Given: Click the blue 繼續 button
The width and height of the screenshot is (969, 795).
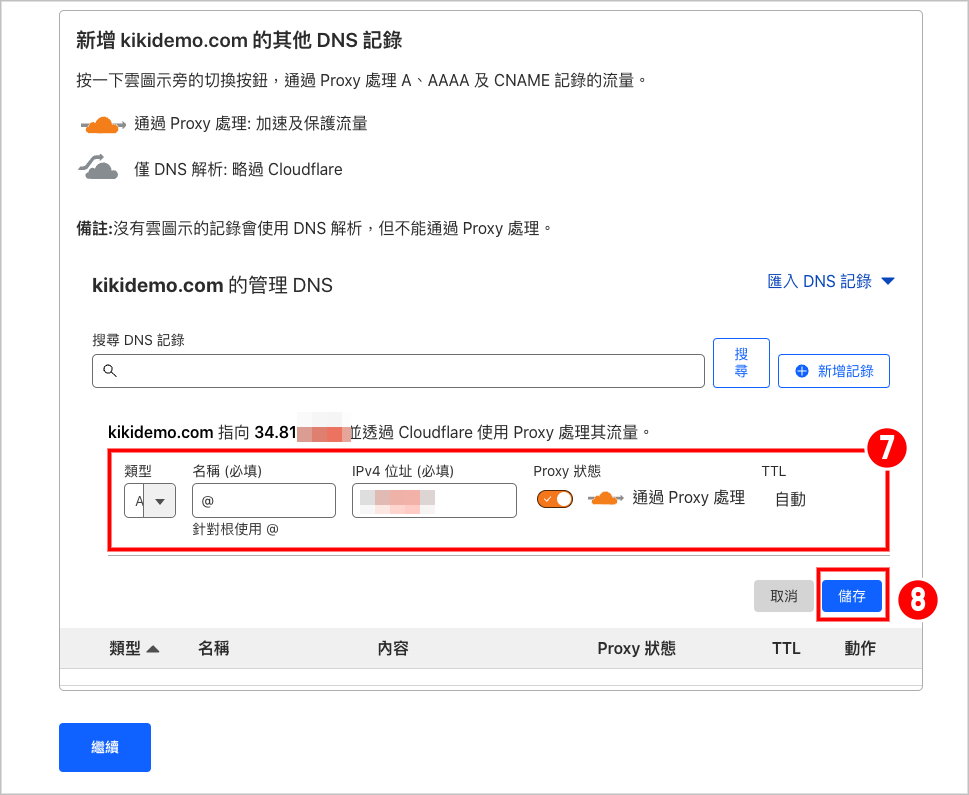Looking at the screenshot, I should click(x=105, y=747).
